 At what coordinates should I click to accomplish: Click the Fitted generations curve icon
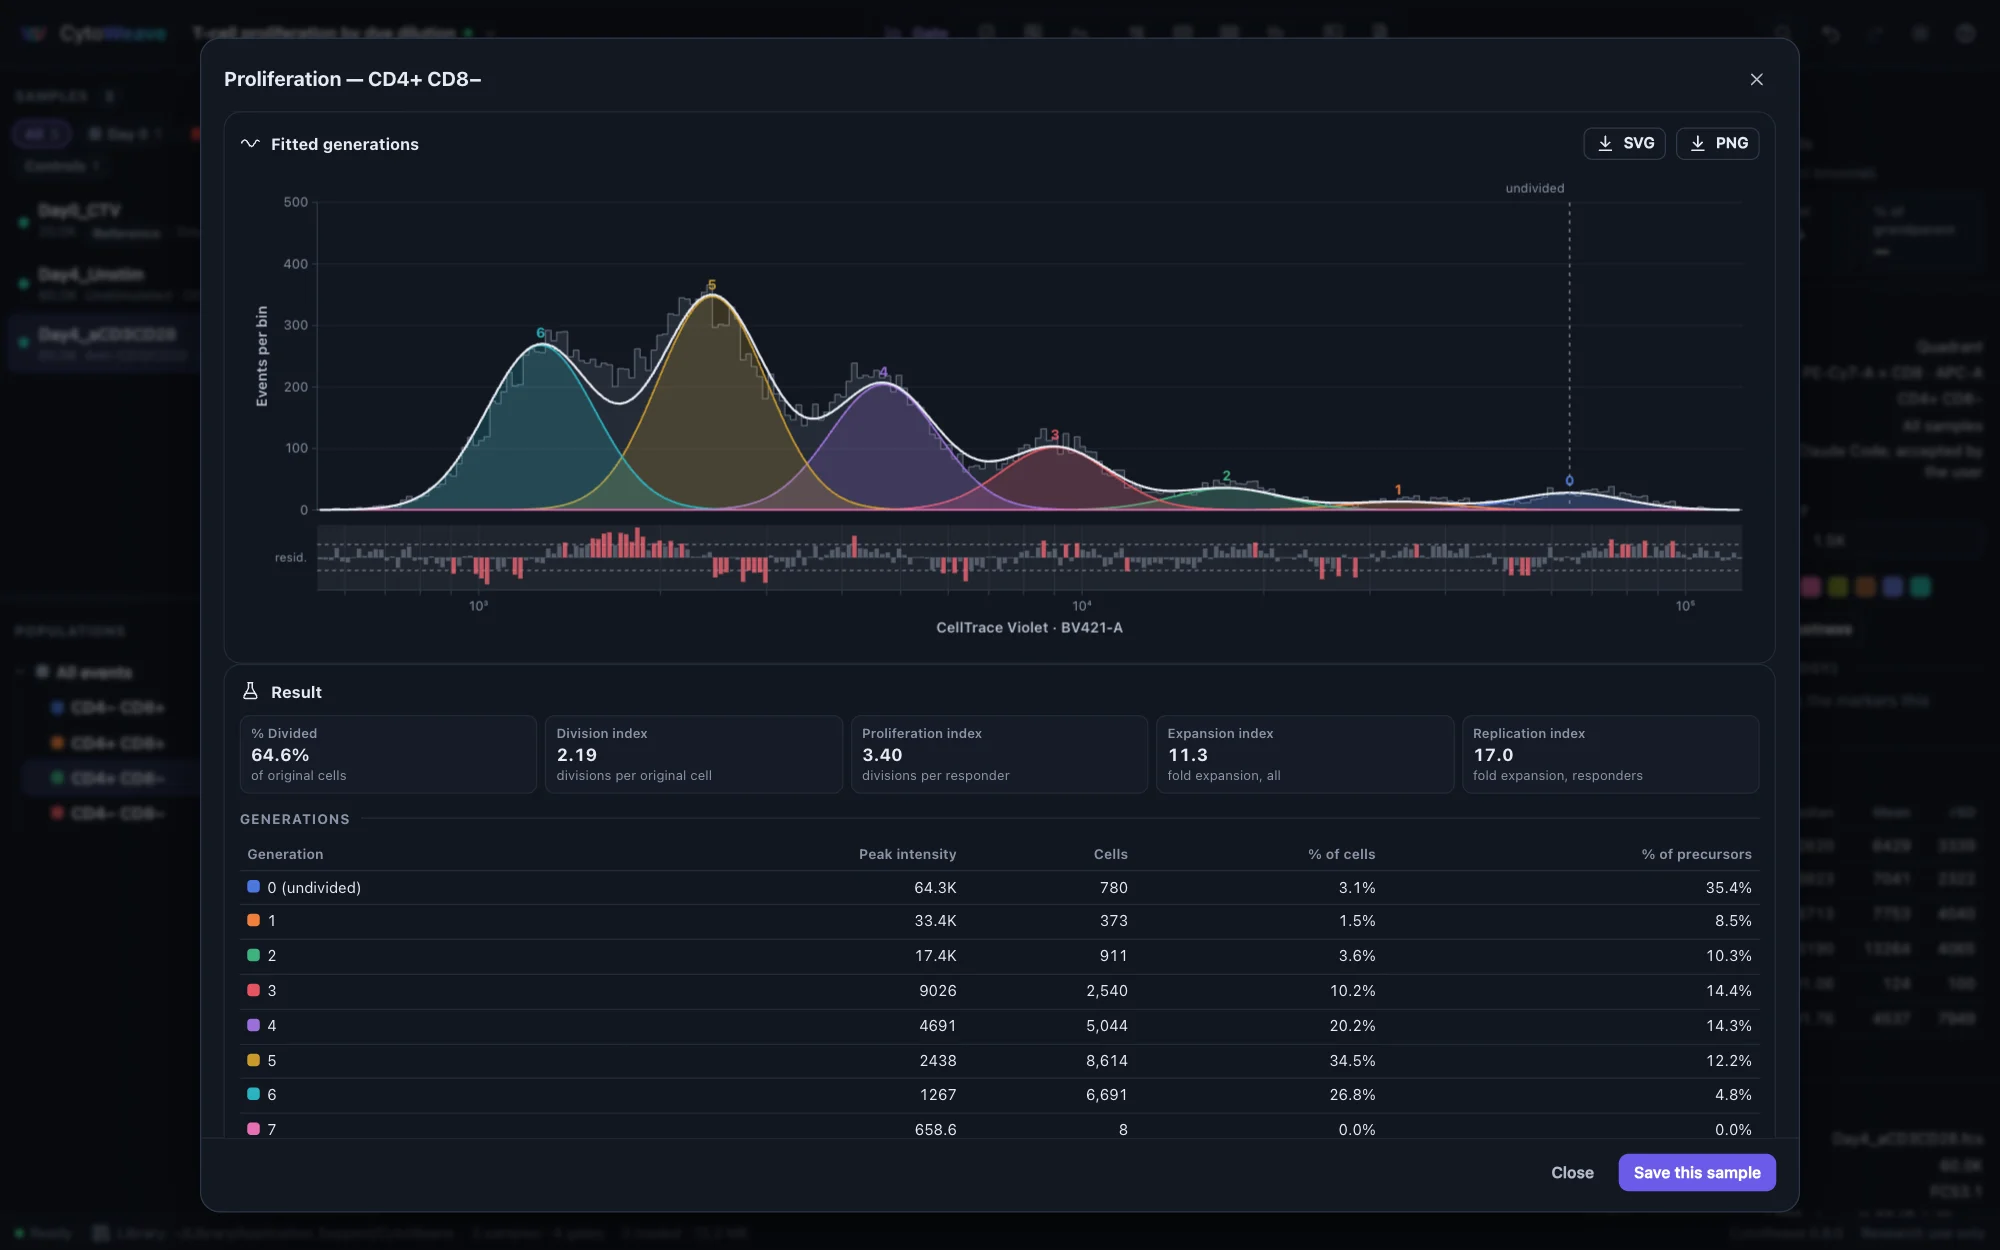point(250,144)
